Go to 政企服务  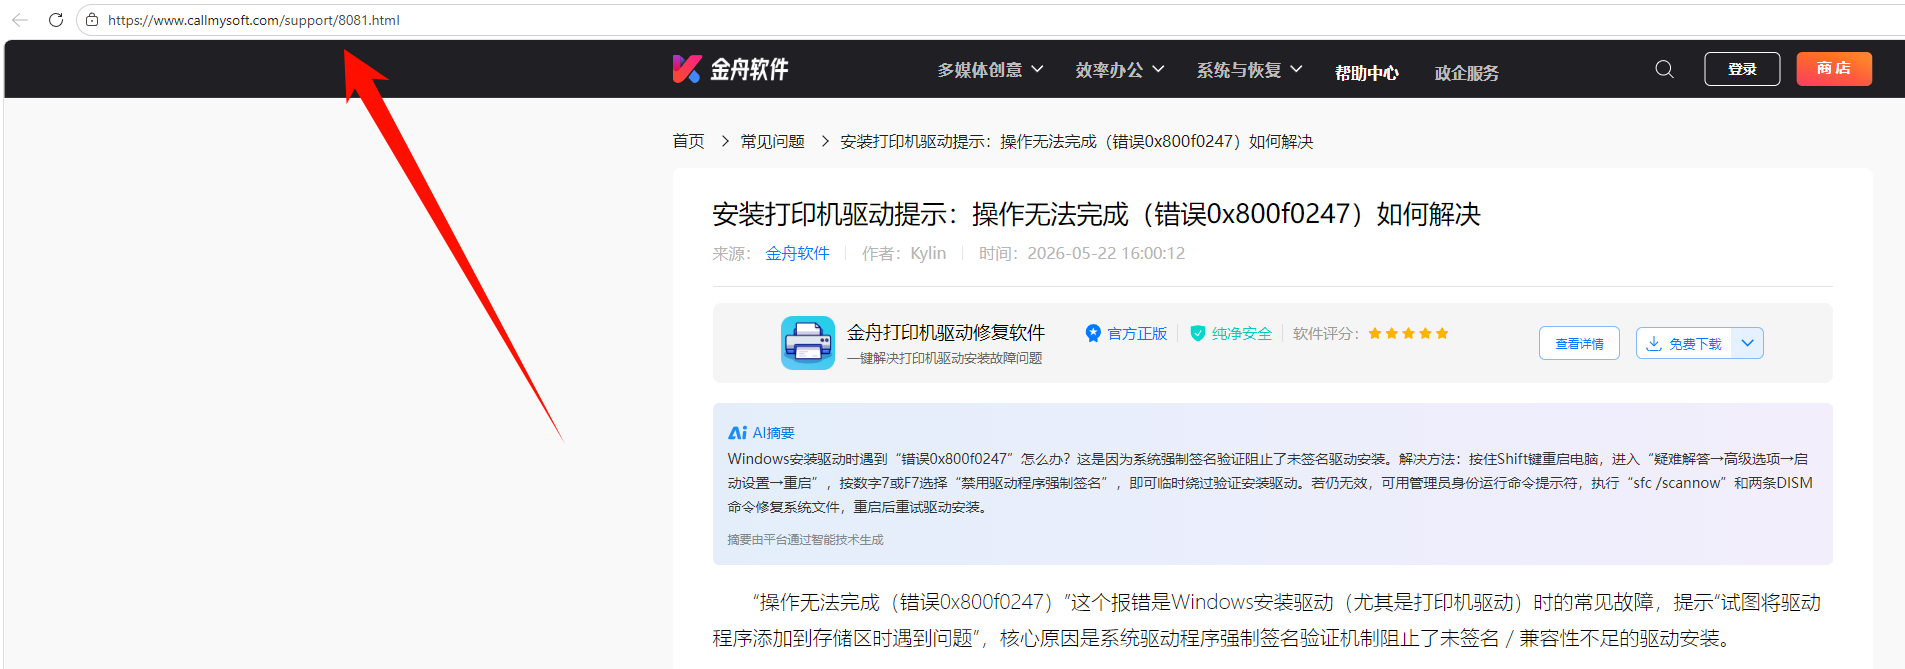tap(1467, 73)
